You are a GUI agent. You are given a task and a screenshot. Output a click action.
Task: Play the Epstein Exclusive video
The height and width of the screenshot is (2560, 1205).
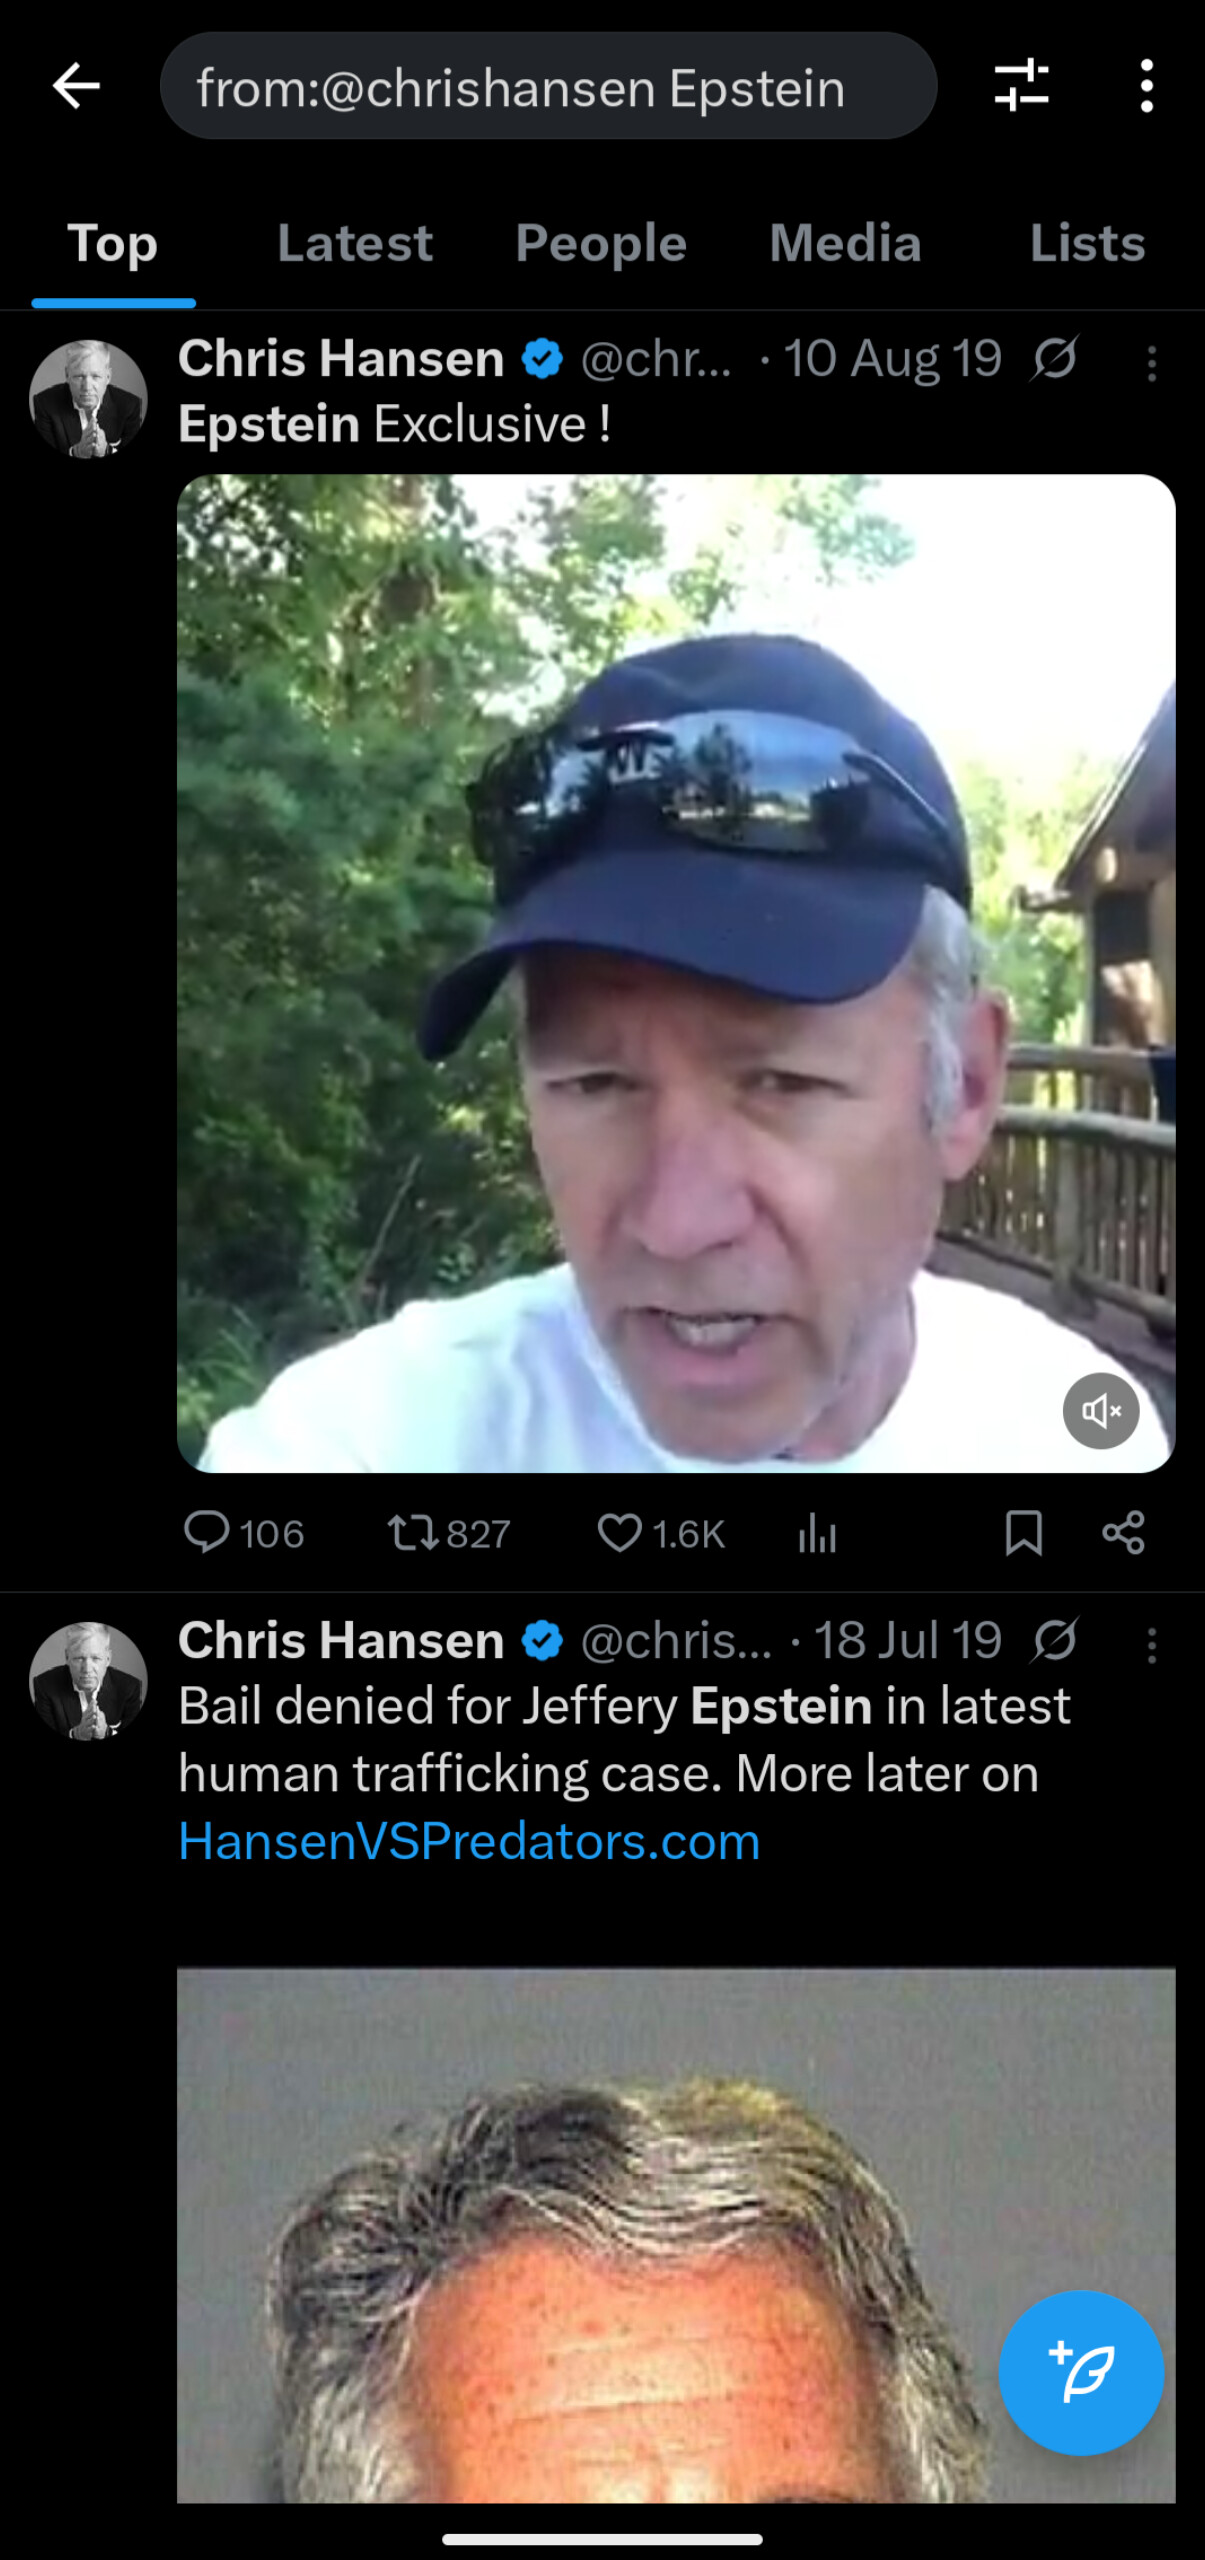point(676,973)
